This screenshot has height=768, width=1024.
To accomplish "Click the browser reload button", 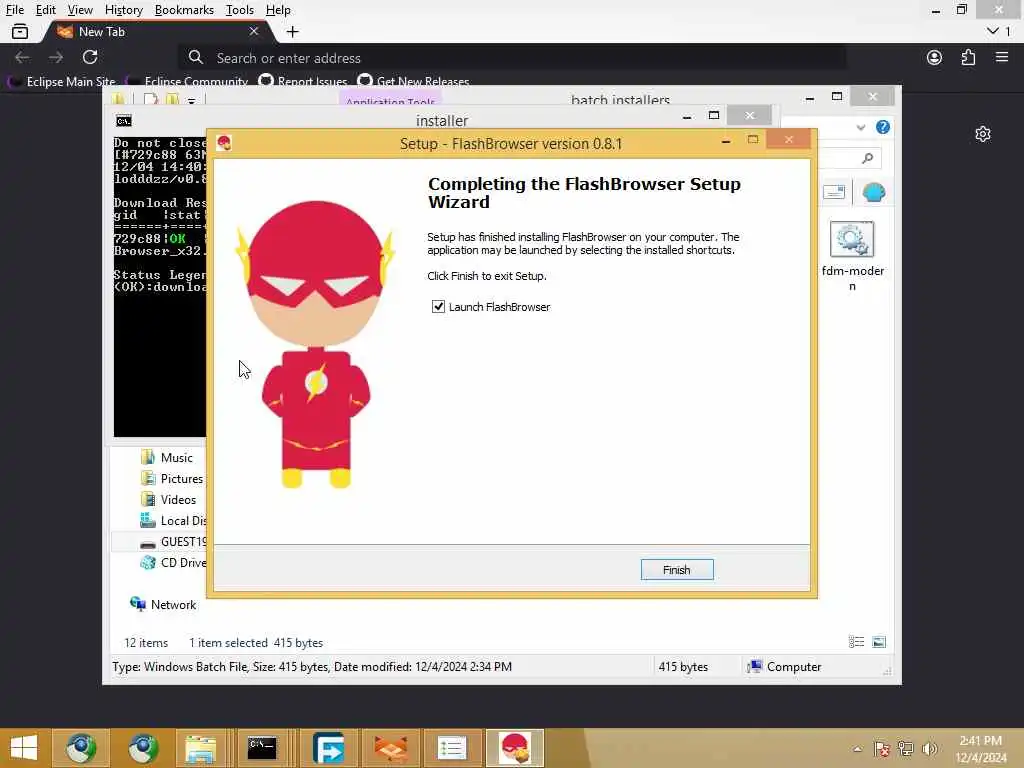I will click(90, 57).
